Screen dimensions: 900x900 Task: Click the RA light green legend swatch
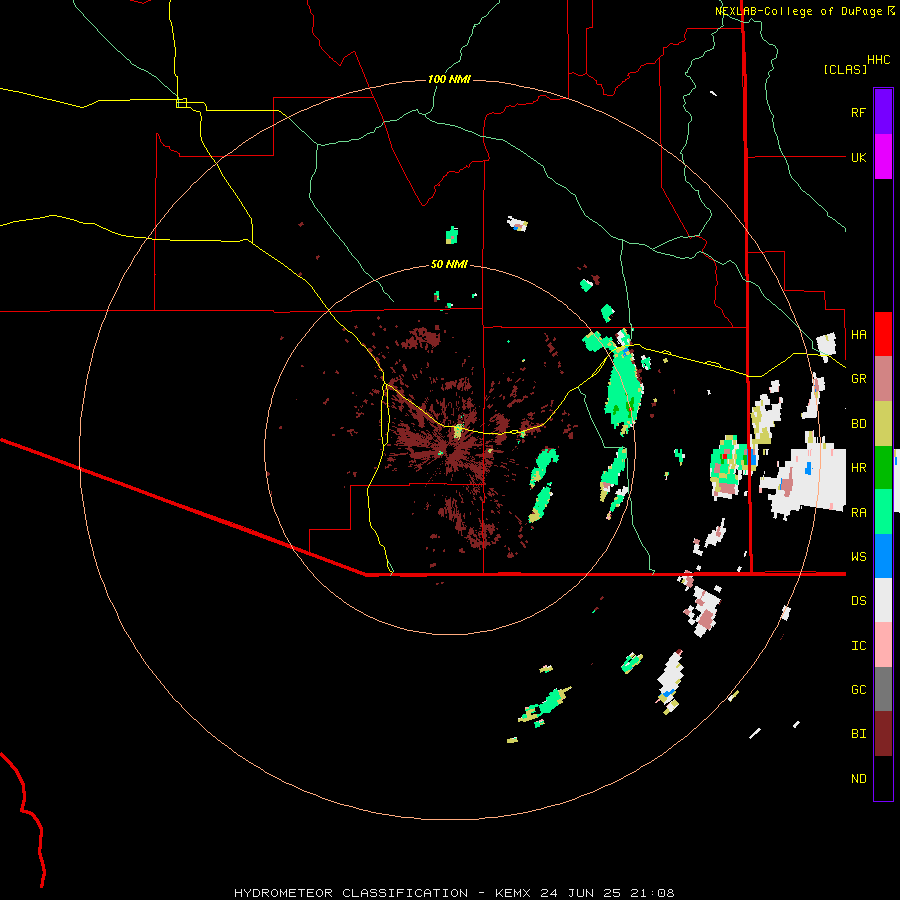point(883,512)
